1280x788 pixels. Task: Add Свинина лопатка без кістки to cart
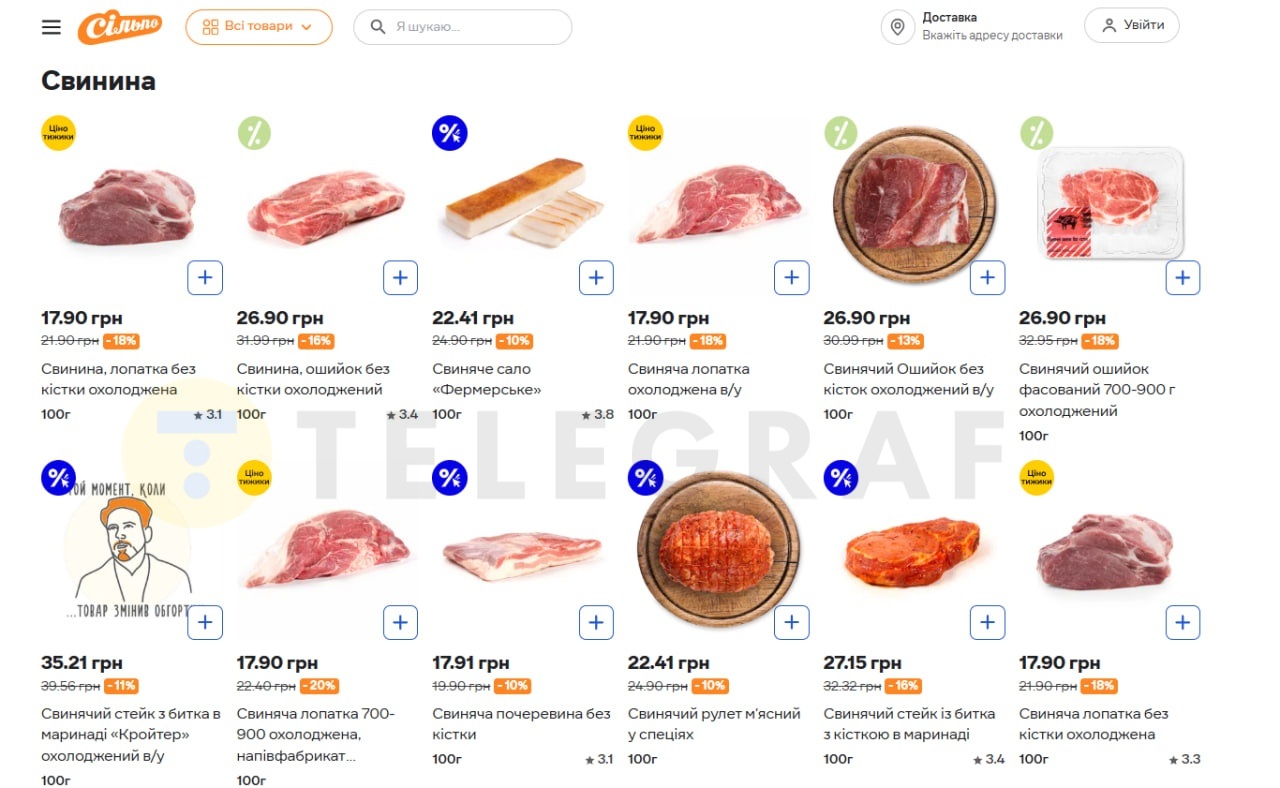[205, 277]
